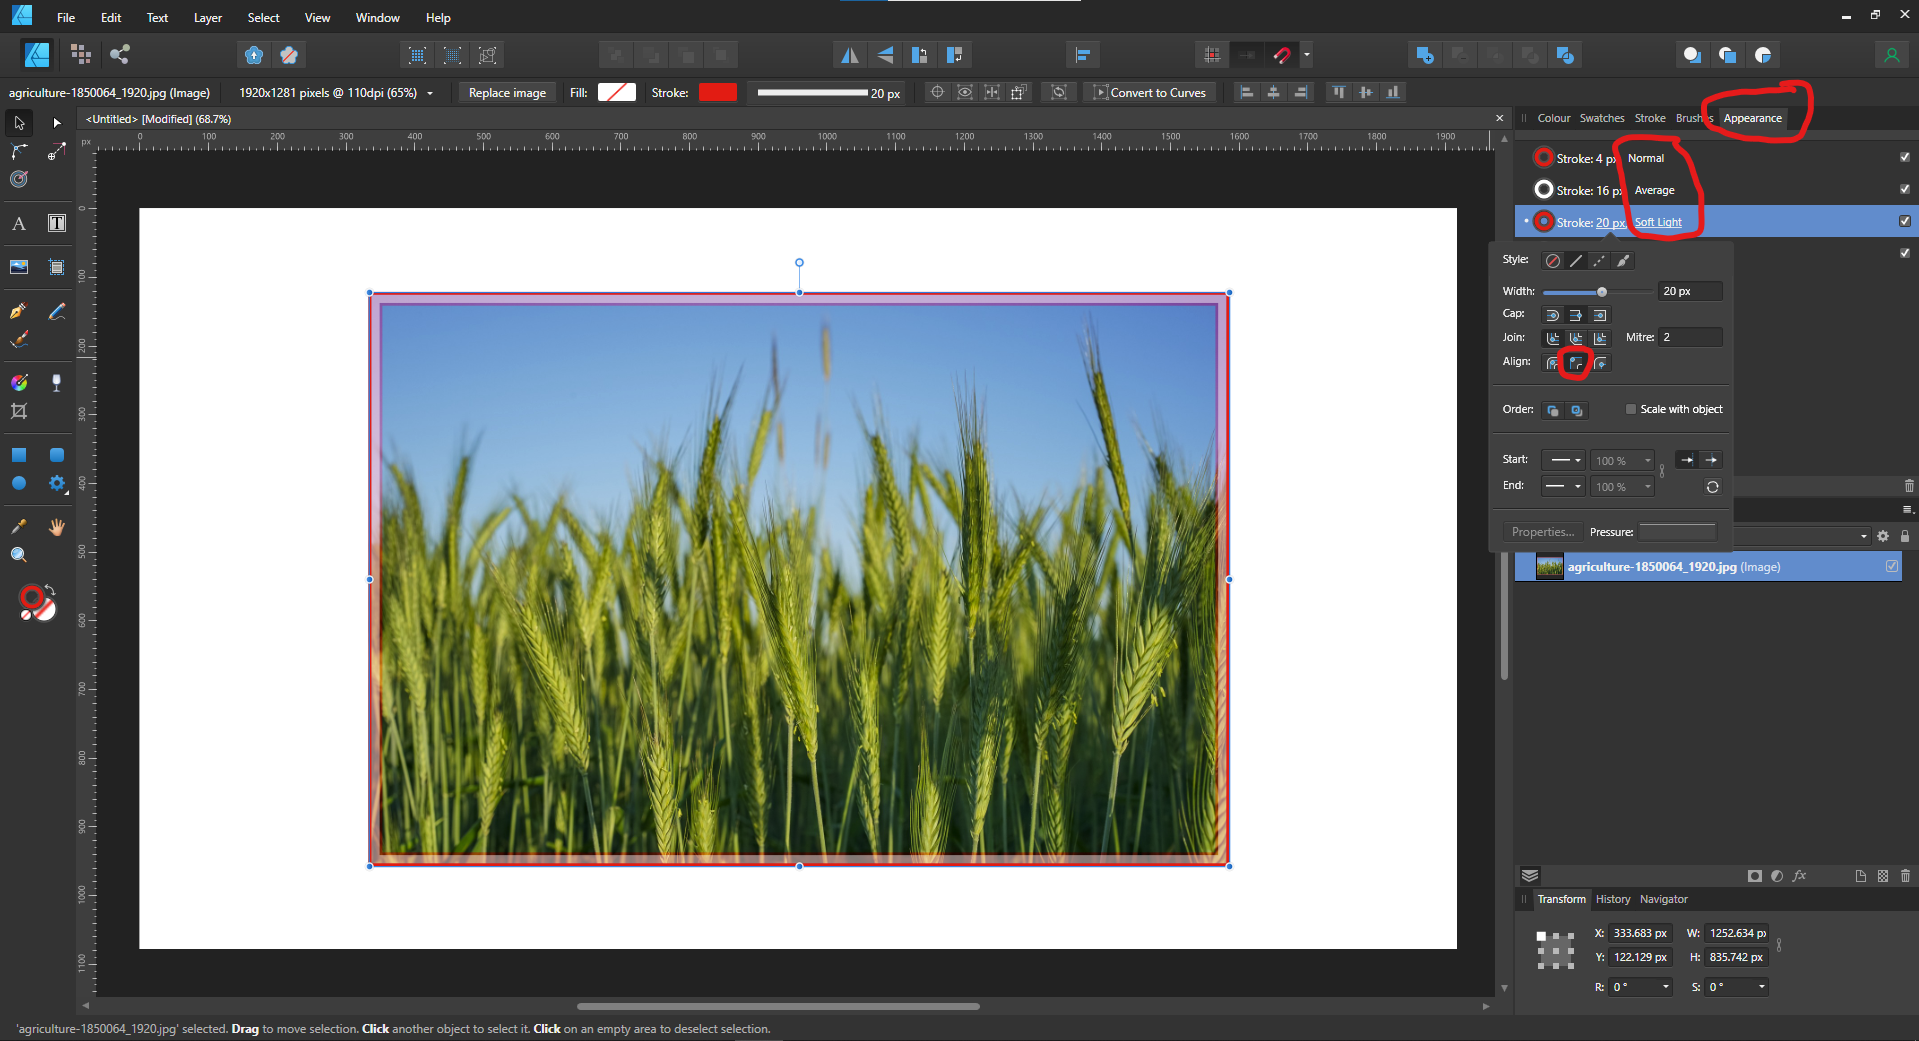Click the Mitre value field
The image size is (1919, 1041).
pos(1690,337)
